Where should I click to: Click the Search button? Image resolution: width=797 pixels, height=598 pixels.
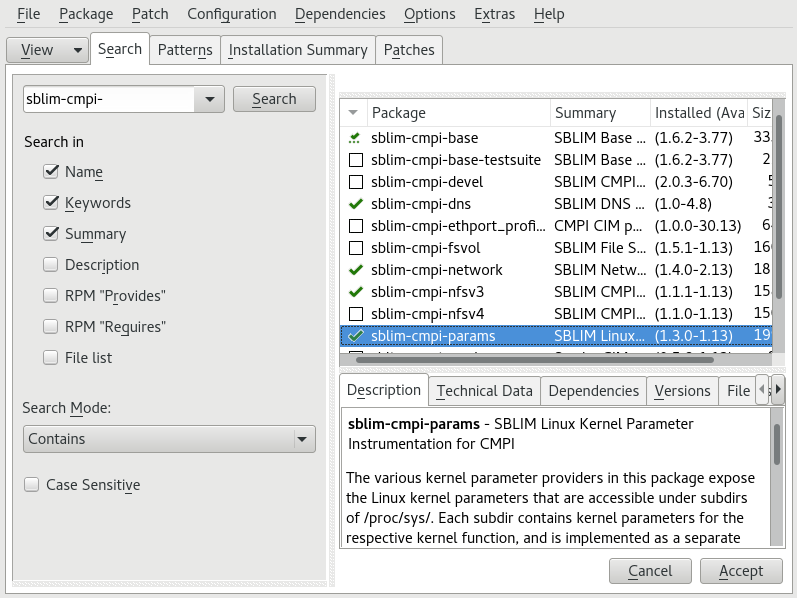tap(274, 99)
